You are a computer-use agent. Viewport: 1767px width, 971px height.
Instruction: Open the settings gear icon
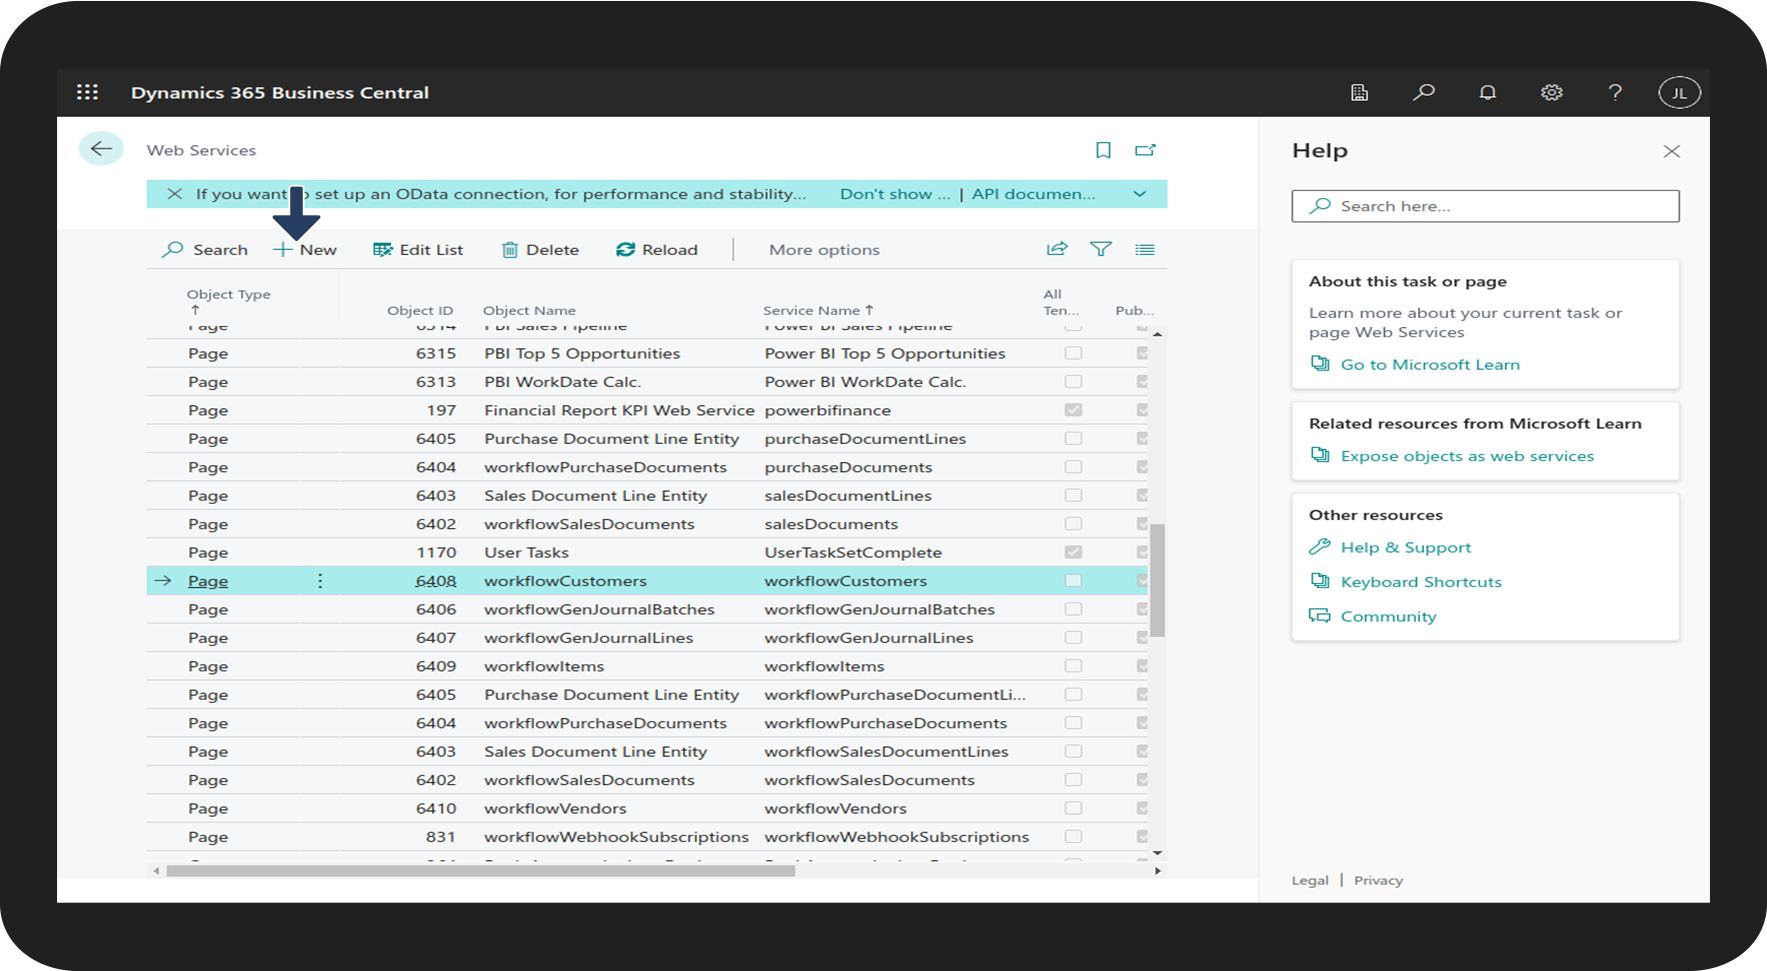click(x=1551, y=92)
